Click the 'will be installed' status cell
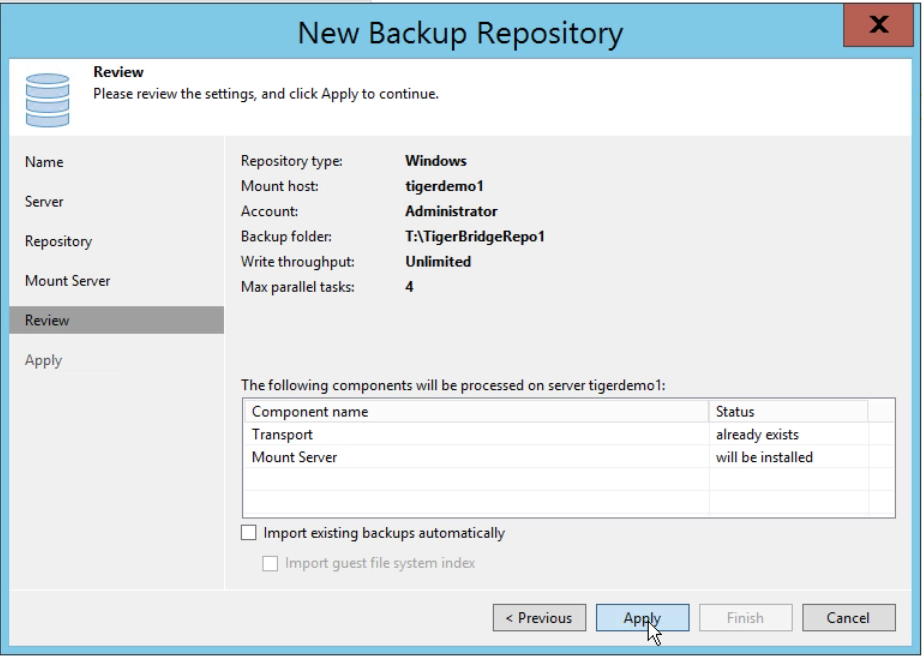This screenshot has height=658, width=922. (x=764, y=457)
